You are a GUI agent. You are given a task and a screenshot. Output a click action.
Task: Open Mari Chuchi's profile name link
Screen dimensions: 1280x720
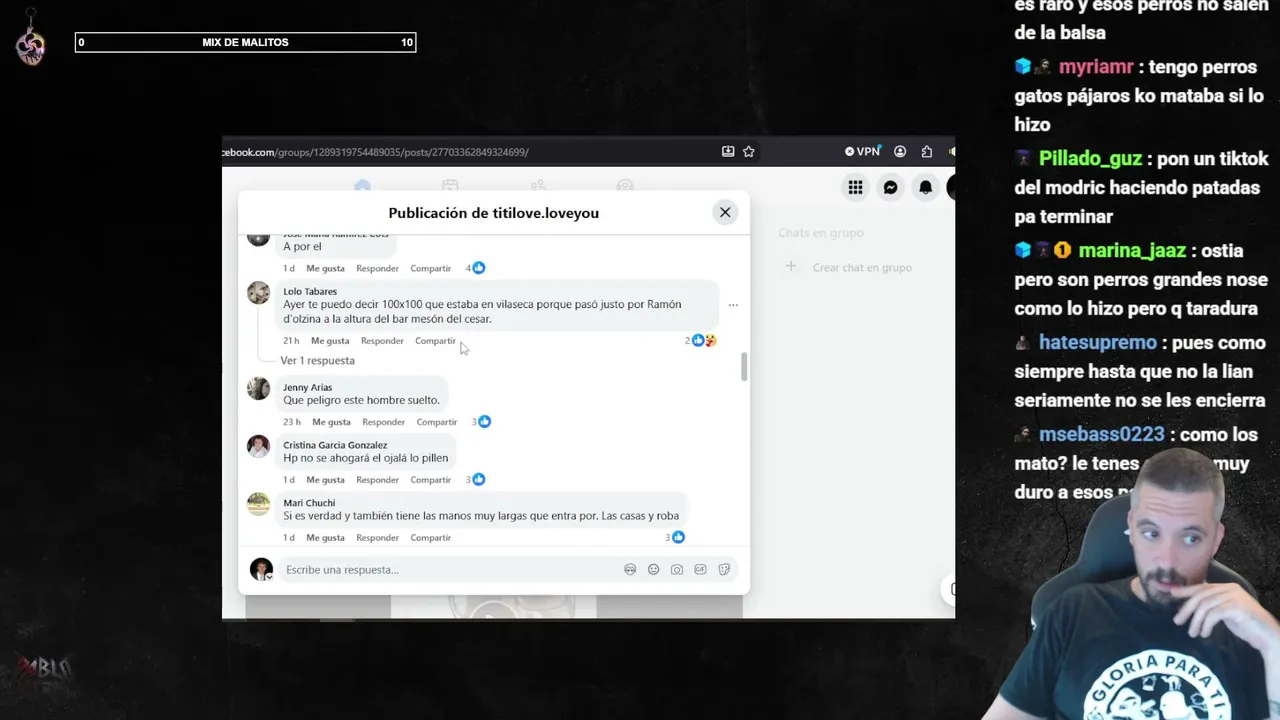coord(309,503)
